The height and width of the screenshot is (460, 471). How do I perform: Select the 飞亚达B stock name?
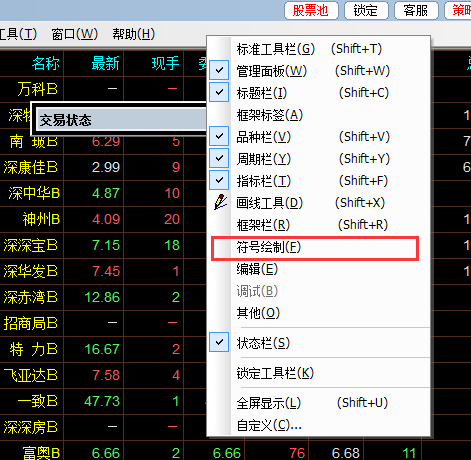click(x=31, y=375)
